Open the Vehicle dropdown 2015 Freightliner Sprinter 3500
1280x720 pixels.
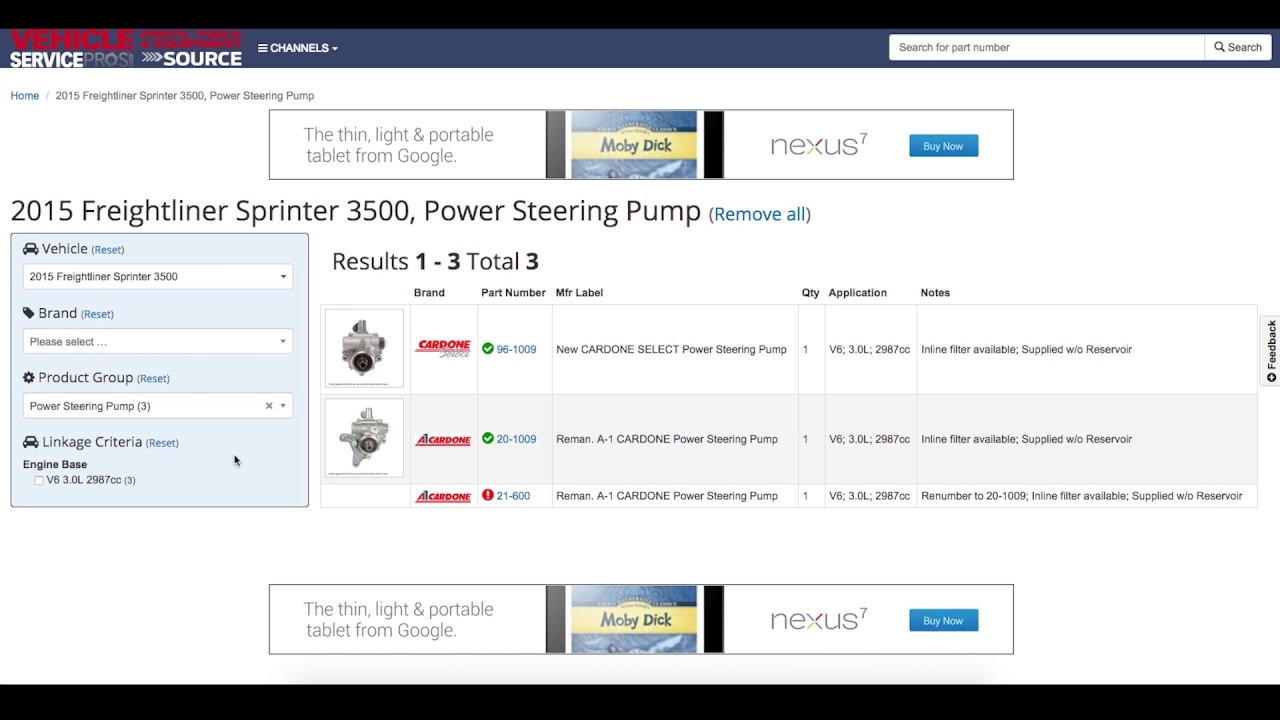click(x=158, y=277)
